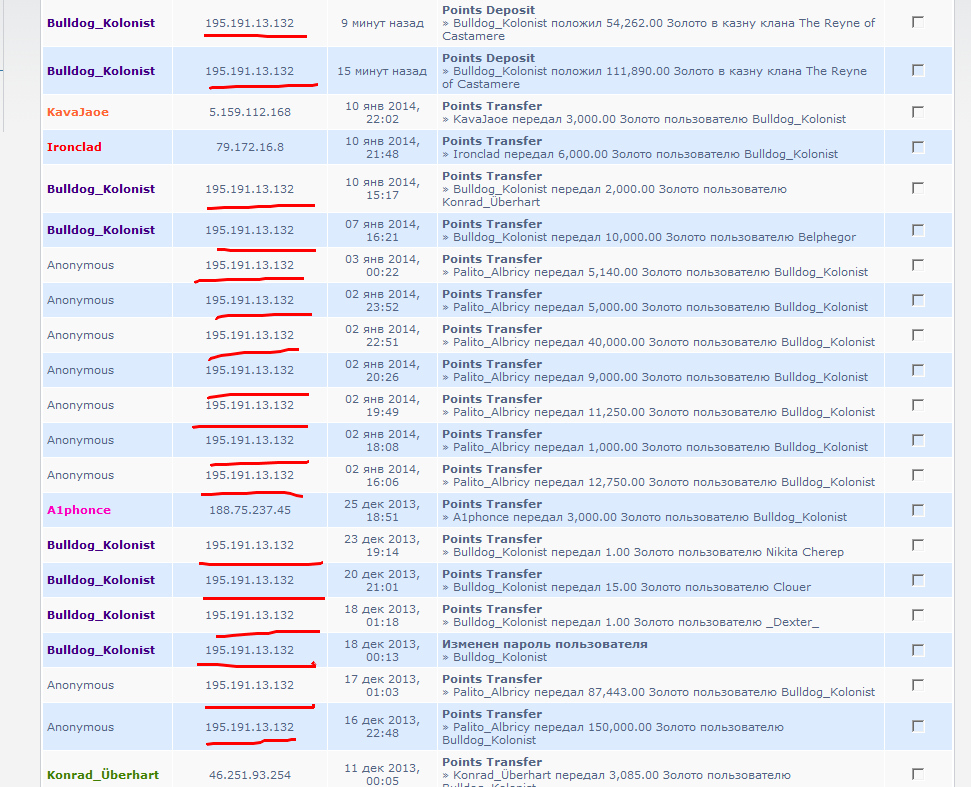This screenshot has height=787, width=971.
Task: Check the password change entry checkbox
Action: coord(918,650)
